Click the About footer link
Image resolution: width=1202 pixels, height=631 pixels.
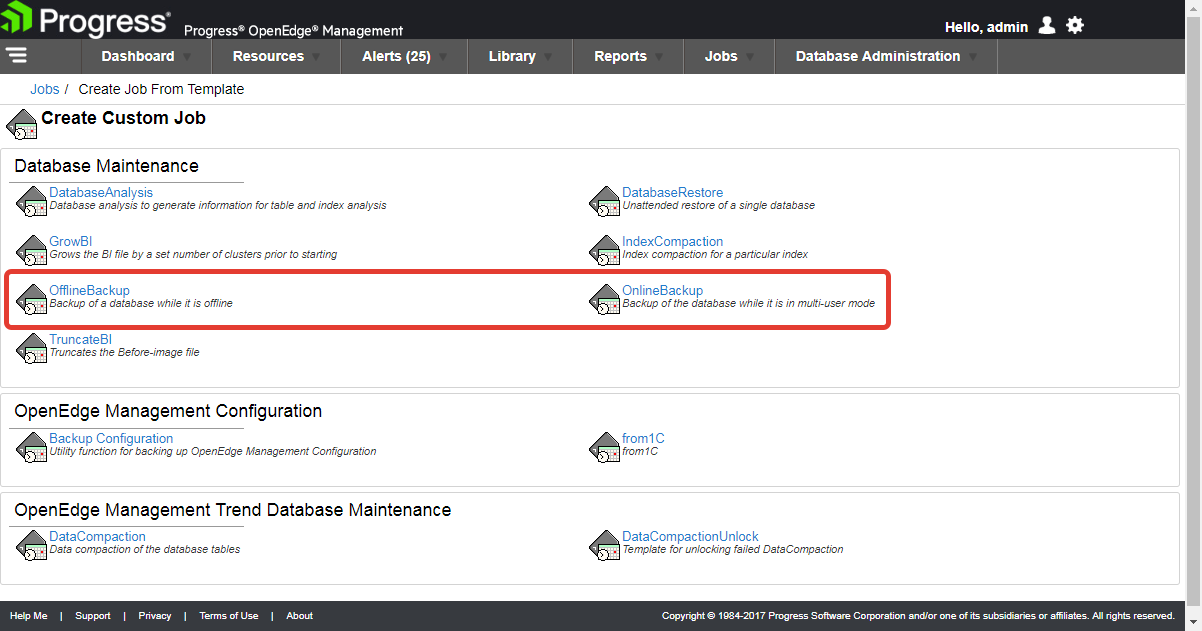tap(300, 616)
